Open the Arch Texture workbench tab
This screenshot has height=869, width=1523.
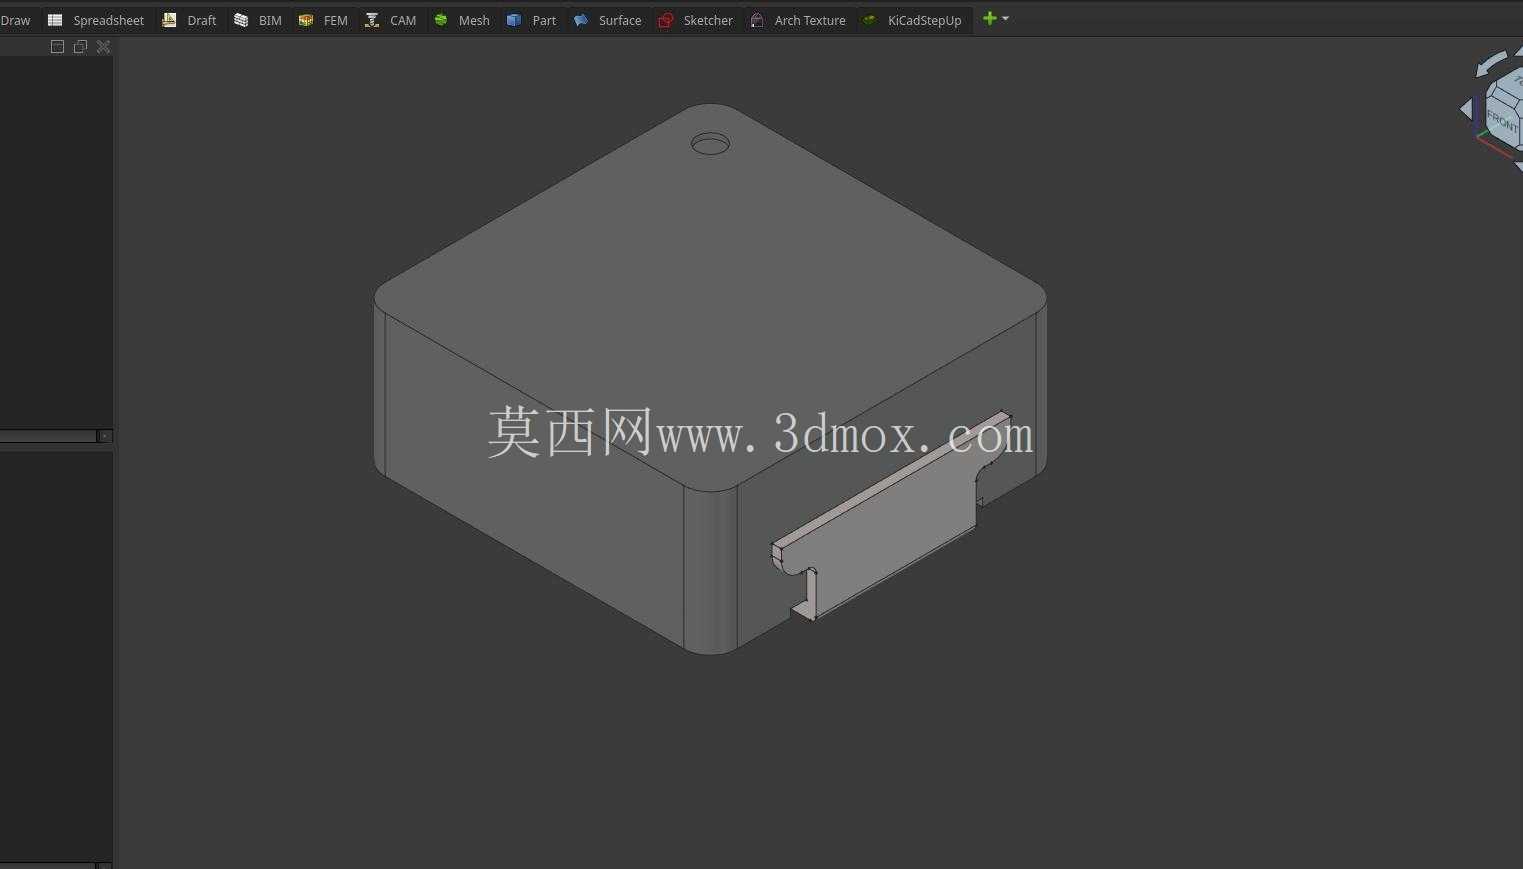tap(798, 20)
